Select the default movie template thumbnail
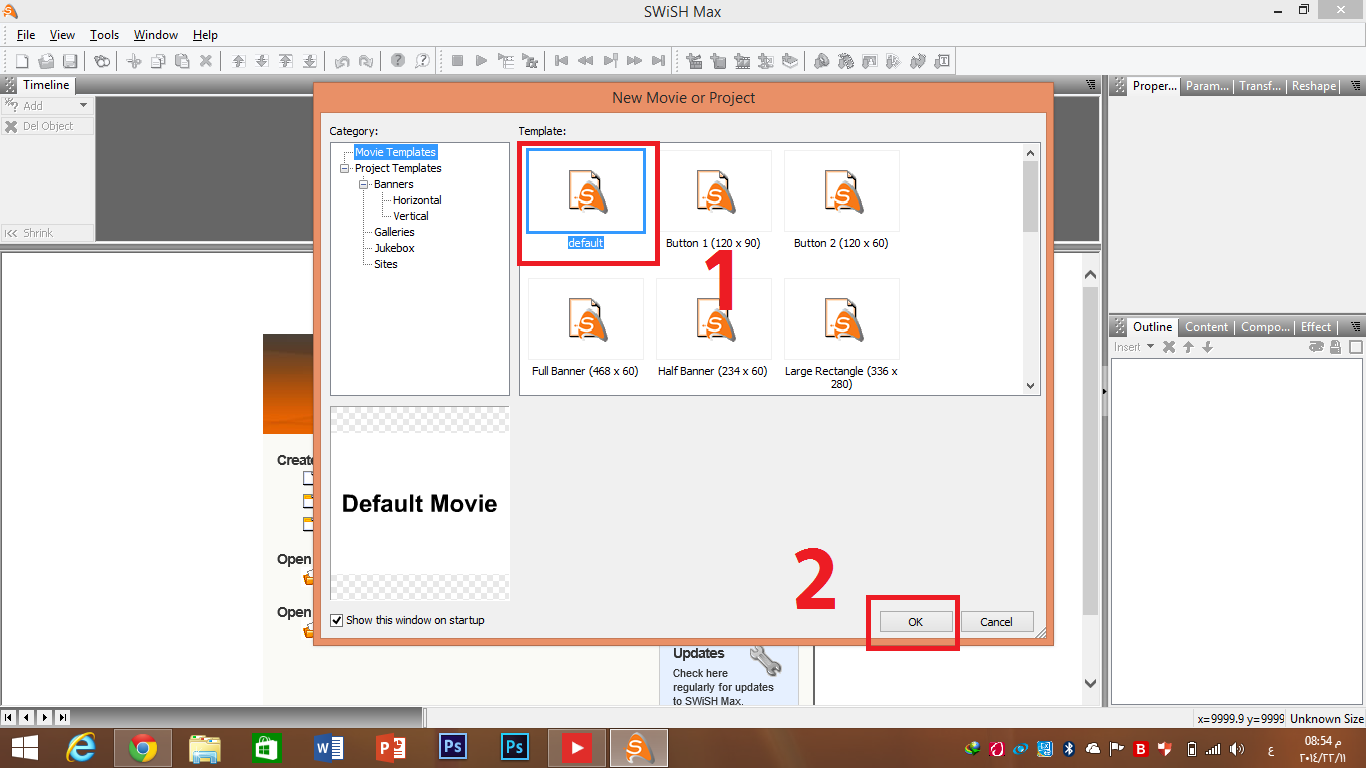Viewport: 1366px width, 768px height. click(x=586, y=191)
